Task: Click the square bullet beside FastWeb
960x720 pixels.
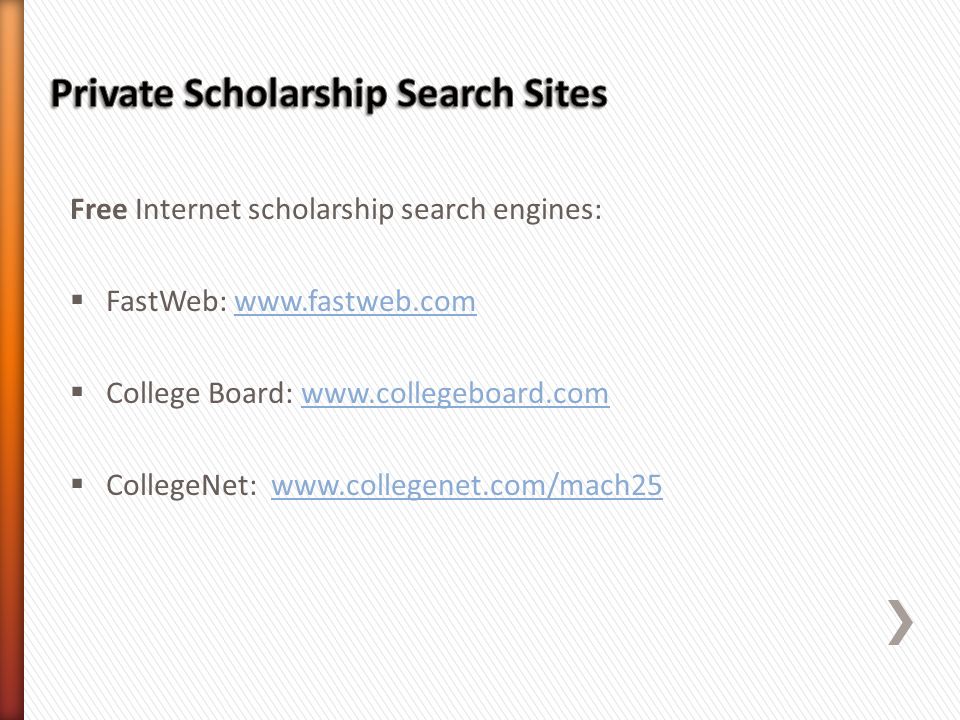Action: [x=77, y=299]
